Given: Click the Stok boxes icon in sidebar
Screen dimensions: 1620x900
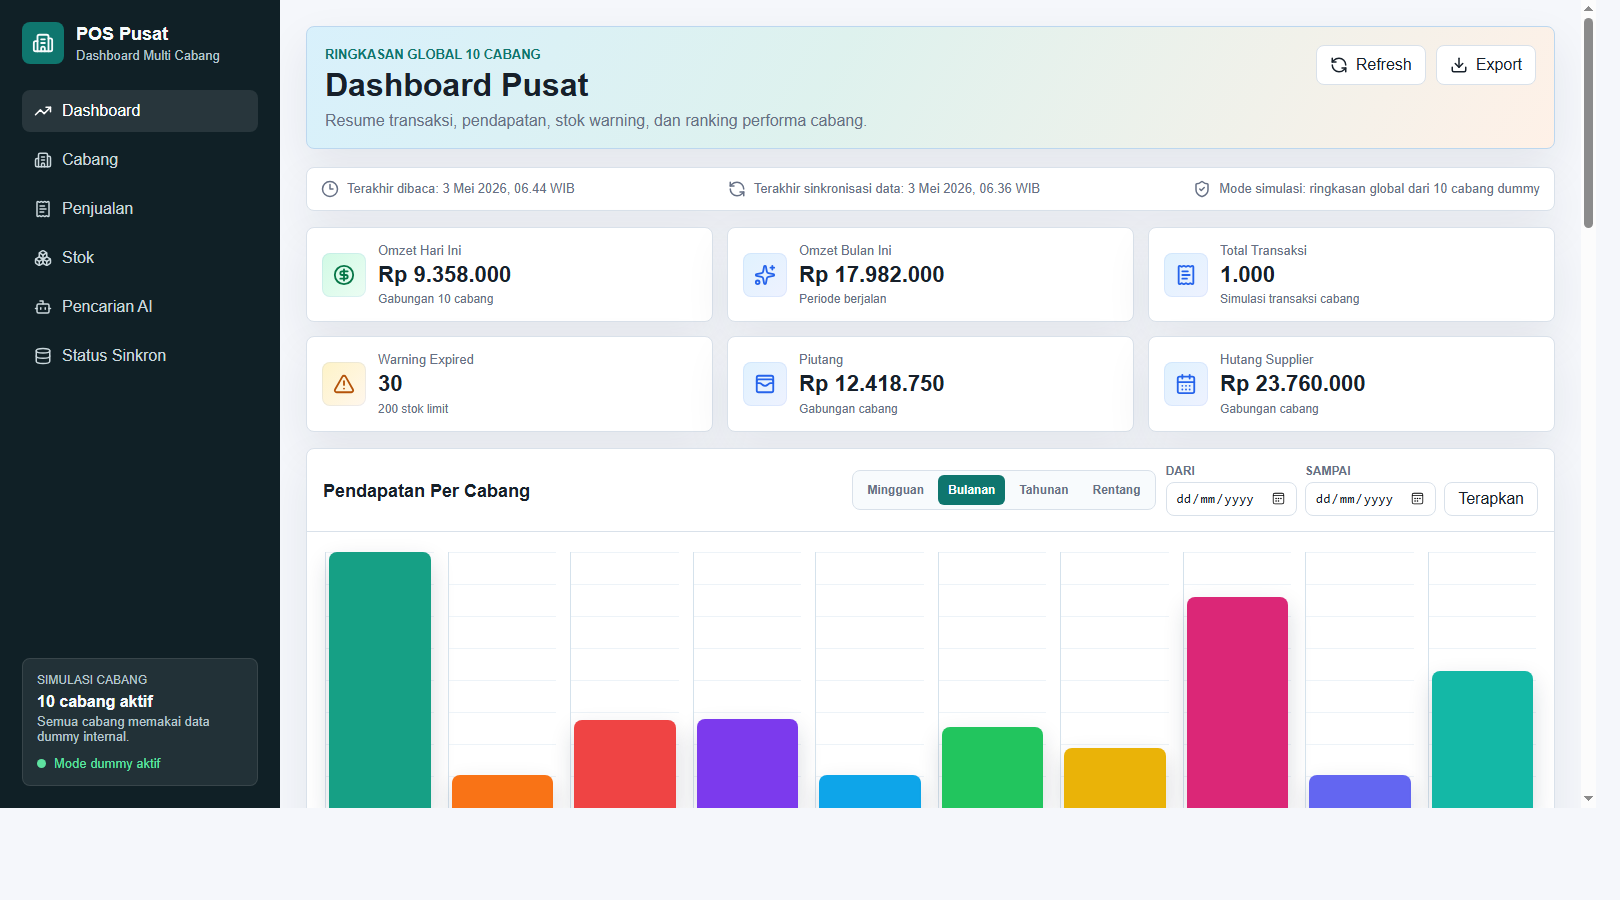Looking at the screenshot, I should click(43, 258).
